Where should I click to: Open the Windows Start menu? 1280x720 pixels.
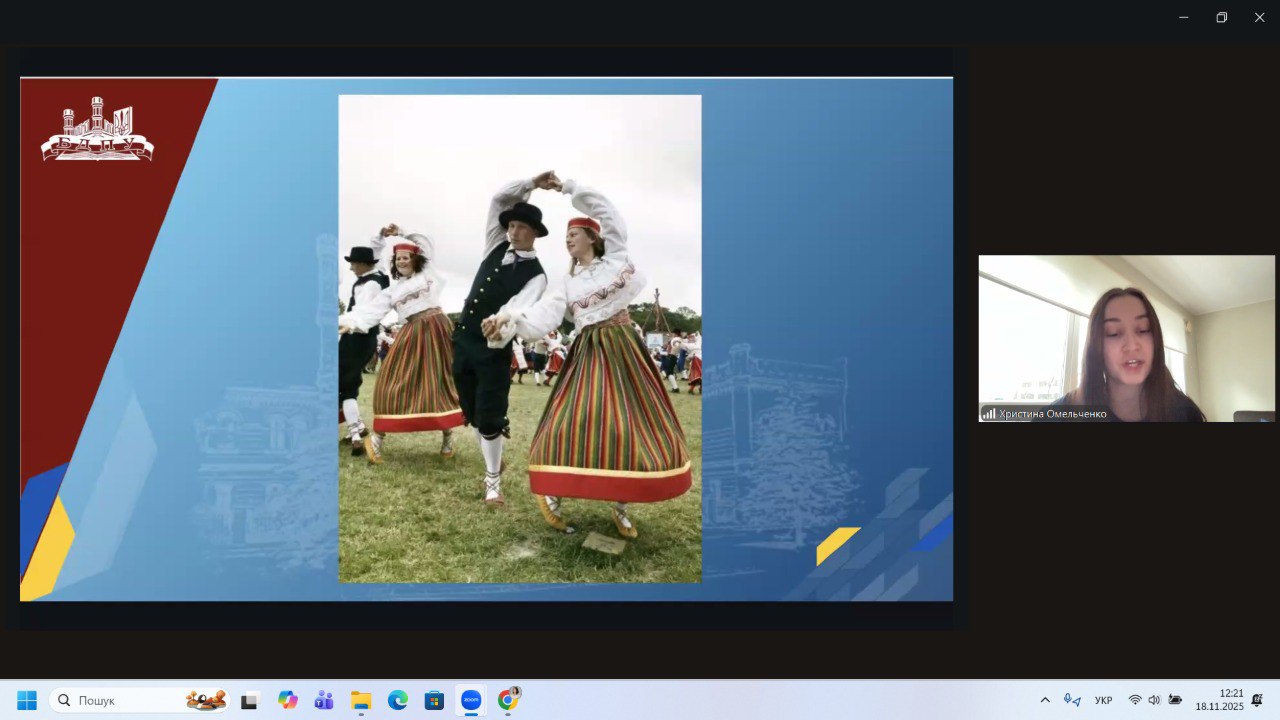(x=27, y=700)
